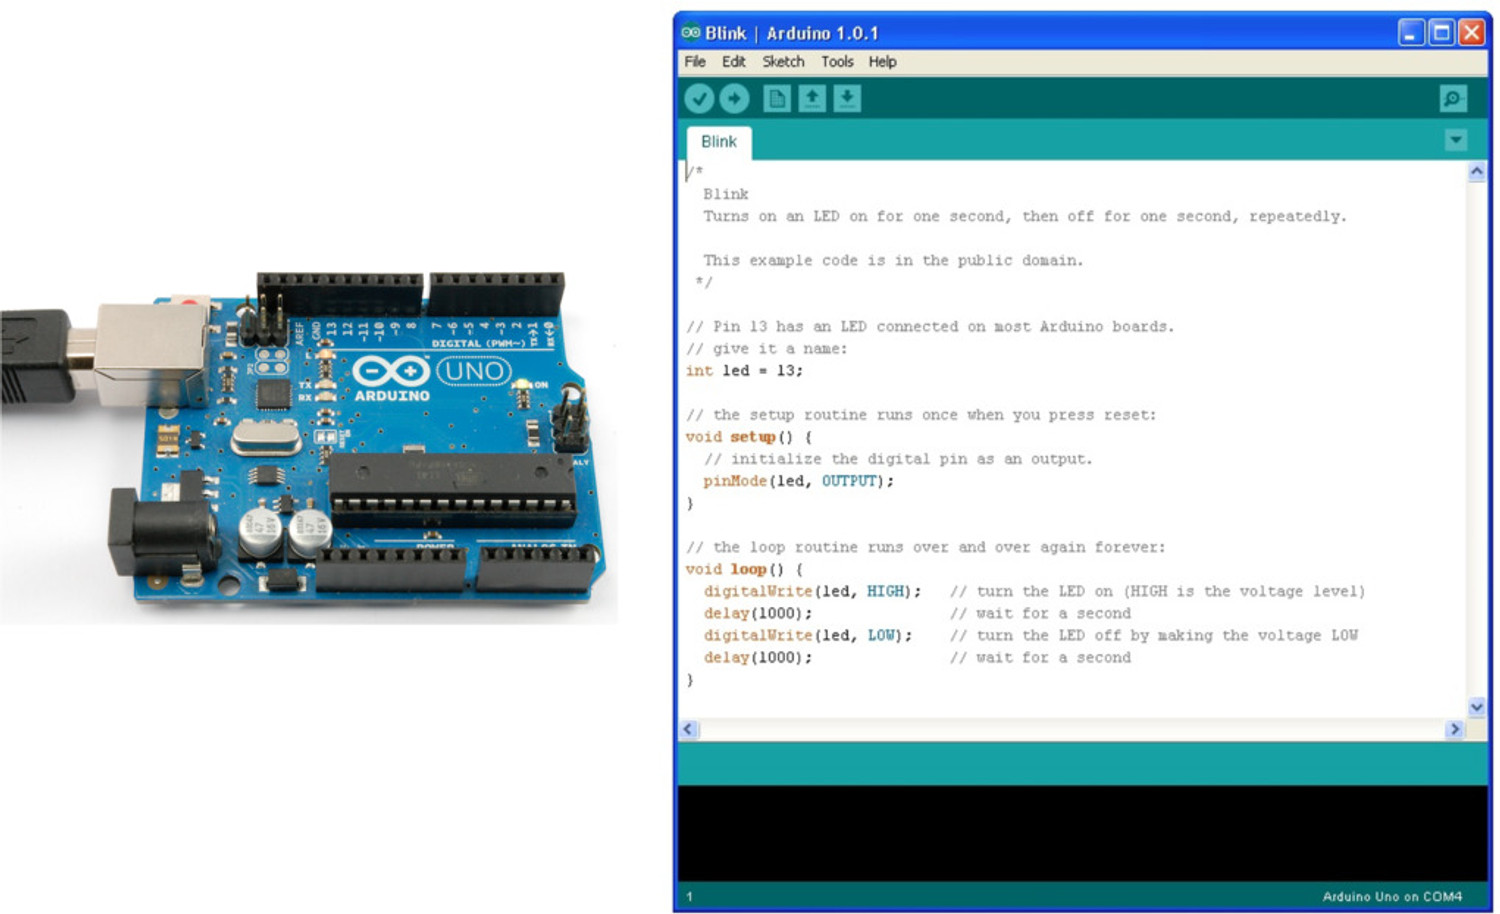Image resolution: width=1500 pixels, height=914 pixels.
Task: Open the Sketch menu
Action: click(x=783, y=62)
